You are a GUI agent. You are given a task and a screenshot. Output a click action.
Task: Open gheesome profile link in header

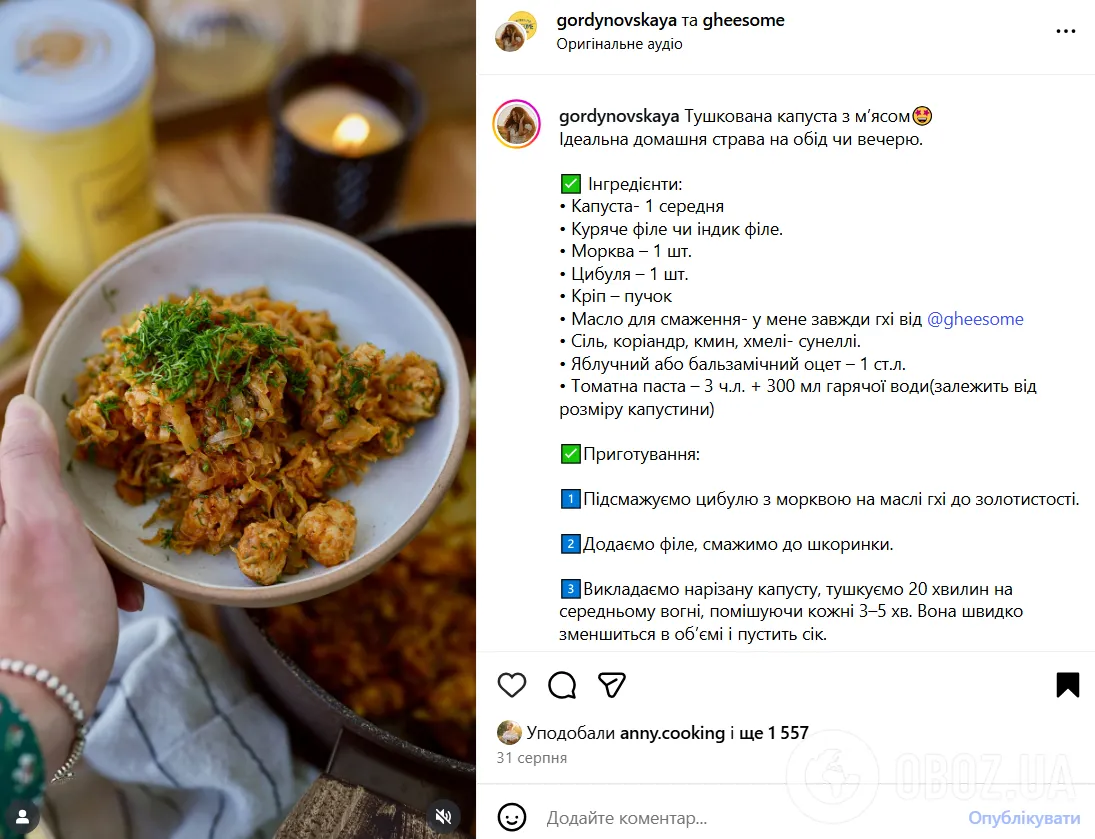click(x=743, y=20)
